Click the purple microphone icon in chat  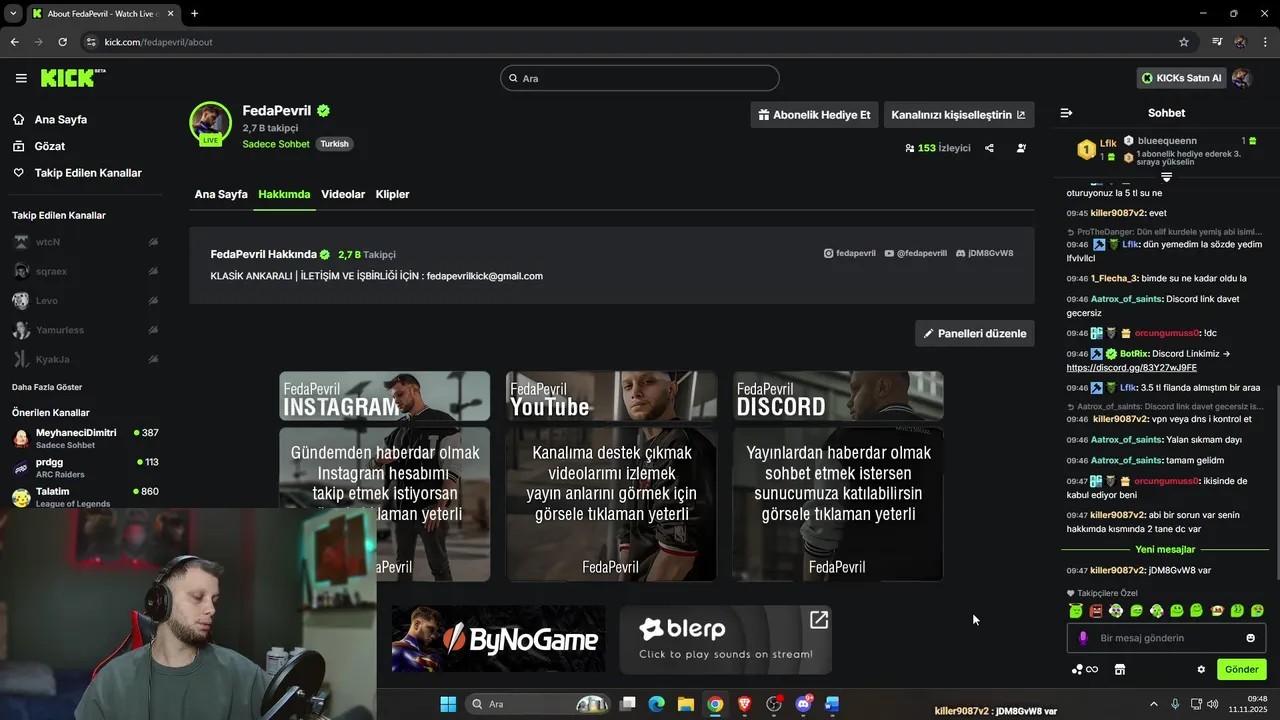[1083, 638]
